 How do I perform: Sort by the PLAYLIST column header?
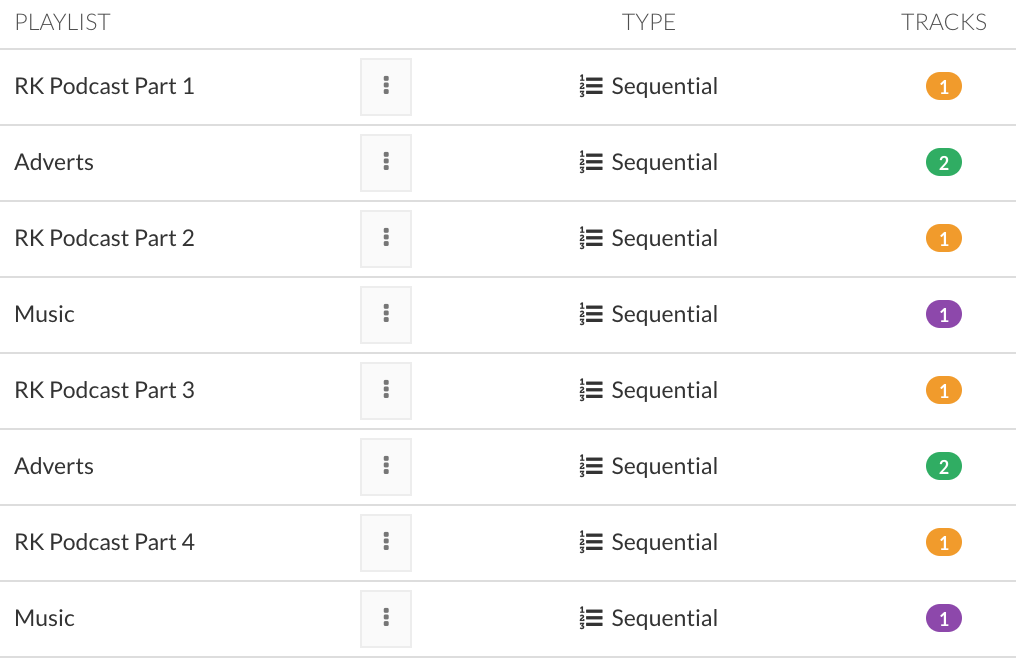pyautogui.click(x=62, y=22)
